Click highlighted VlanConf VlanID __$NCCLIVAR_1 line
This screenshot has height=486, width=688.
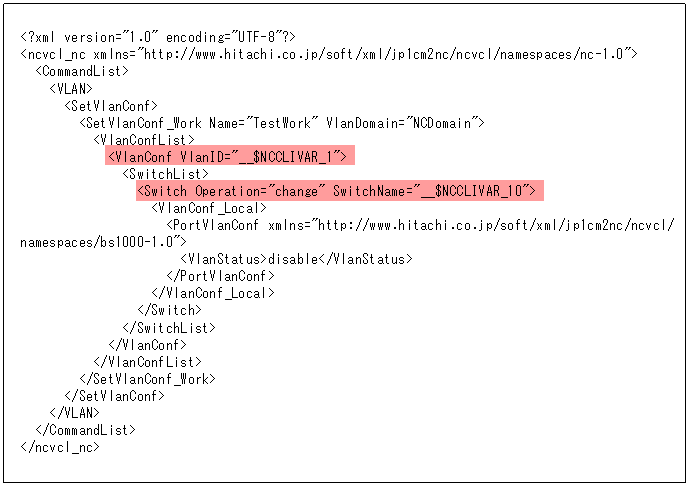pyautogui.click(x=230, y=156)
